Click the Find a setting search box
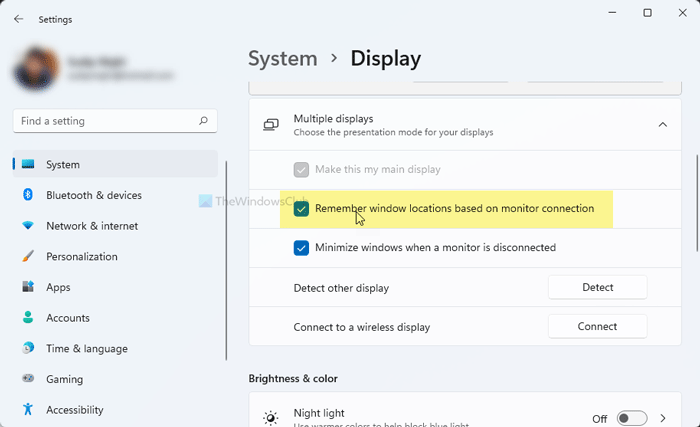Screen dimensions: 700x427 point(105,121)
